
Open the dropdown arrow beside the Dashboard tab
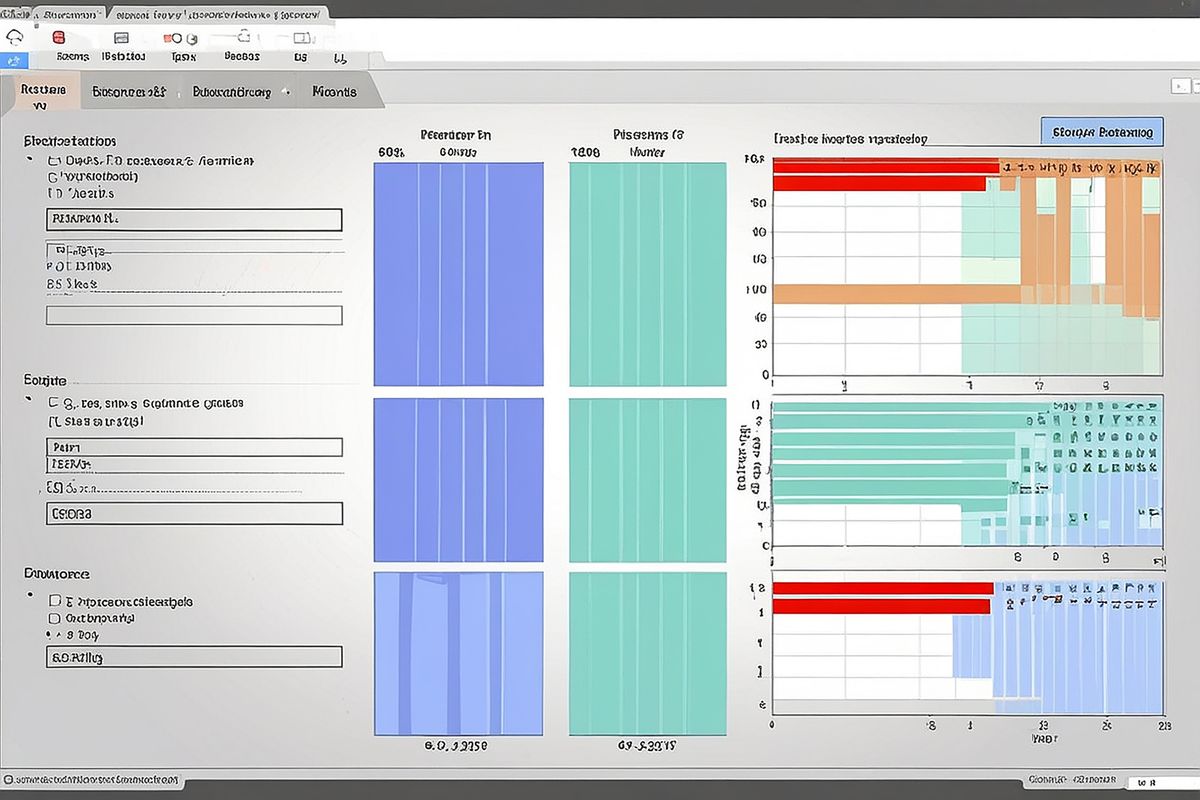285,90
